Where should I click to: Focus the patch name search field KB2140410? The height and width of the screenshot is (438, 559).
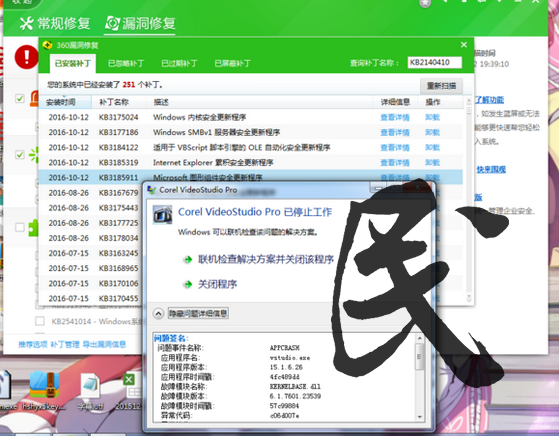[435, 63]
